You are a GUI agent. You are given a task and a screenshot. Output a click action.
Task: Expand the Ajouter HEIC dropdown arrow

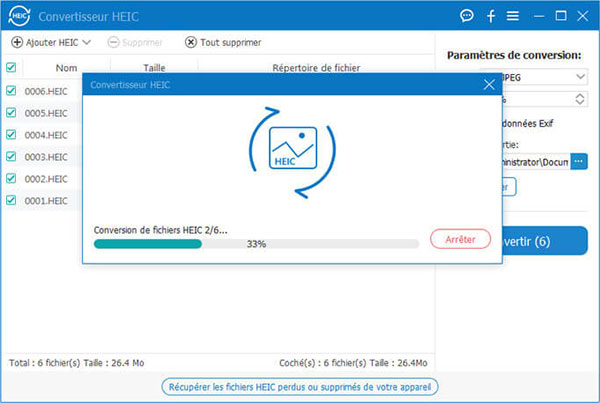(x=86, y=42)
